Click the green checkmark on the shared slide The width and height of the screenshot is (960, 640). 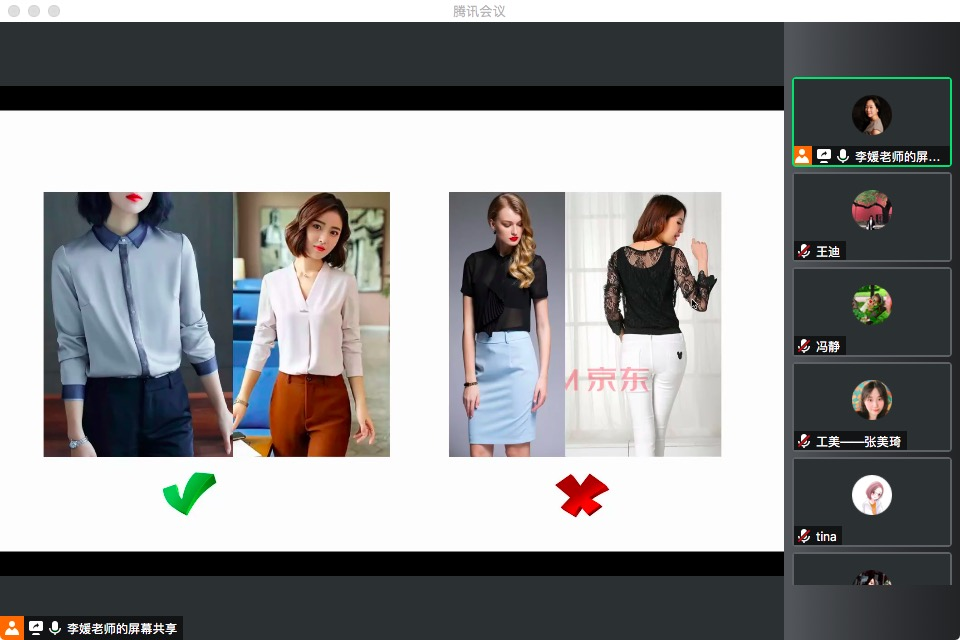[189, 494]
